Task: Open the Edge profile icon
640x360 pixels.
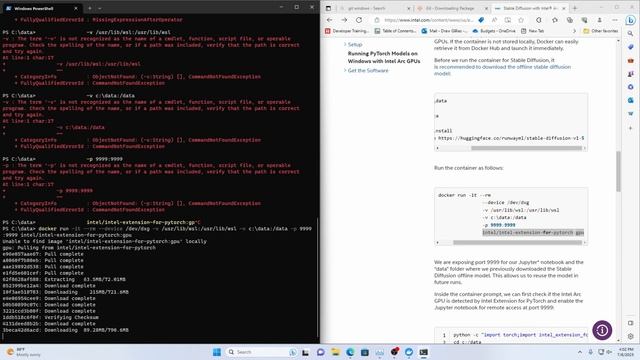Action: pos(599,20)
